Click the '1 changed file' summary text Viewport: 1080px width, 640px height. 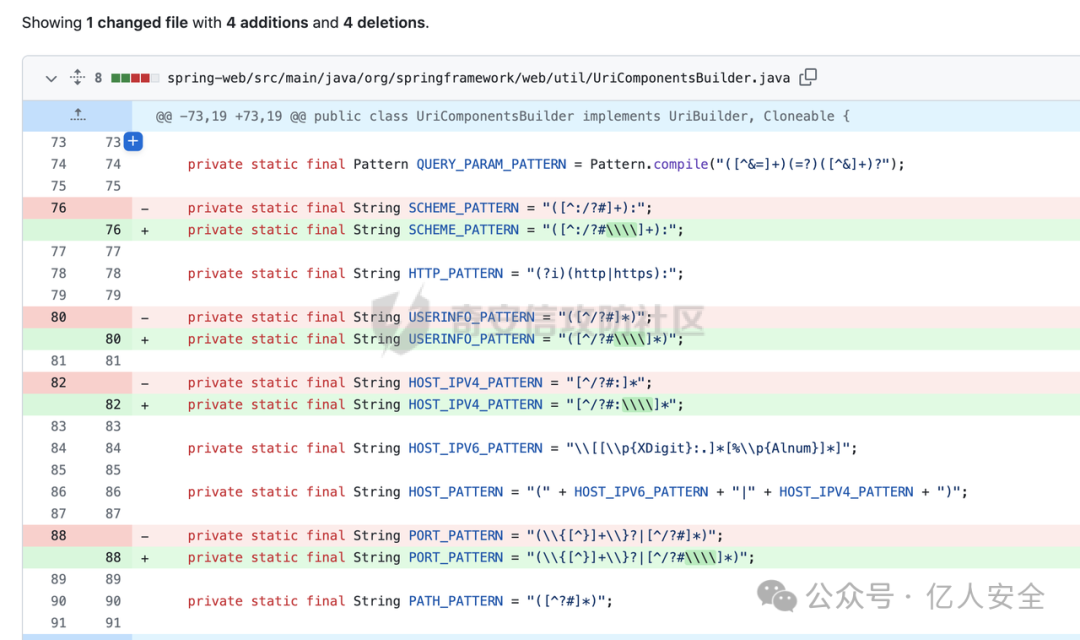[136, 23]
